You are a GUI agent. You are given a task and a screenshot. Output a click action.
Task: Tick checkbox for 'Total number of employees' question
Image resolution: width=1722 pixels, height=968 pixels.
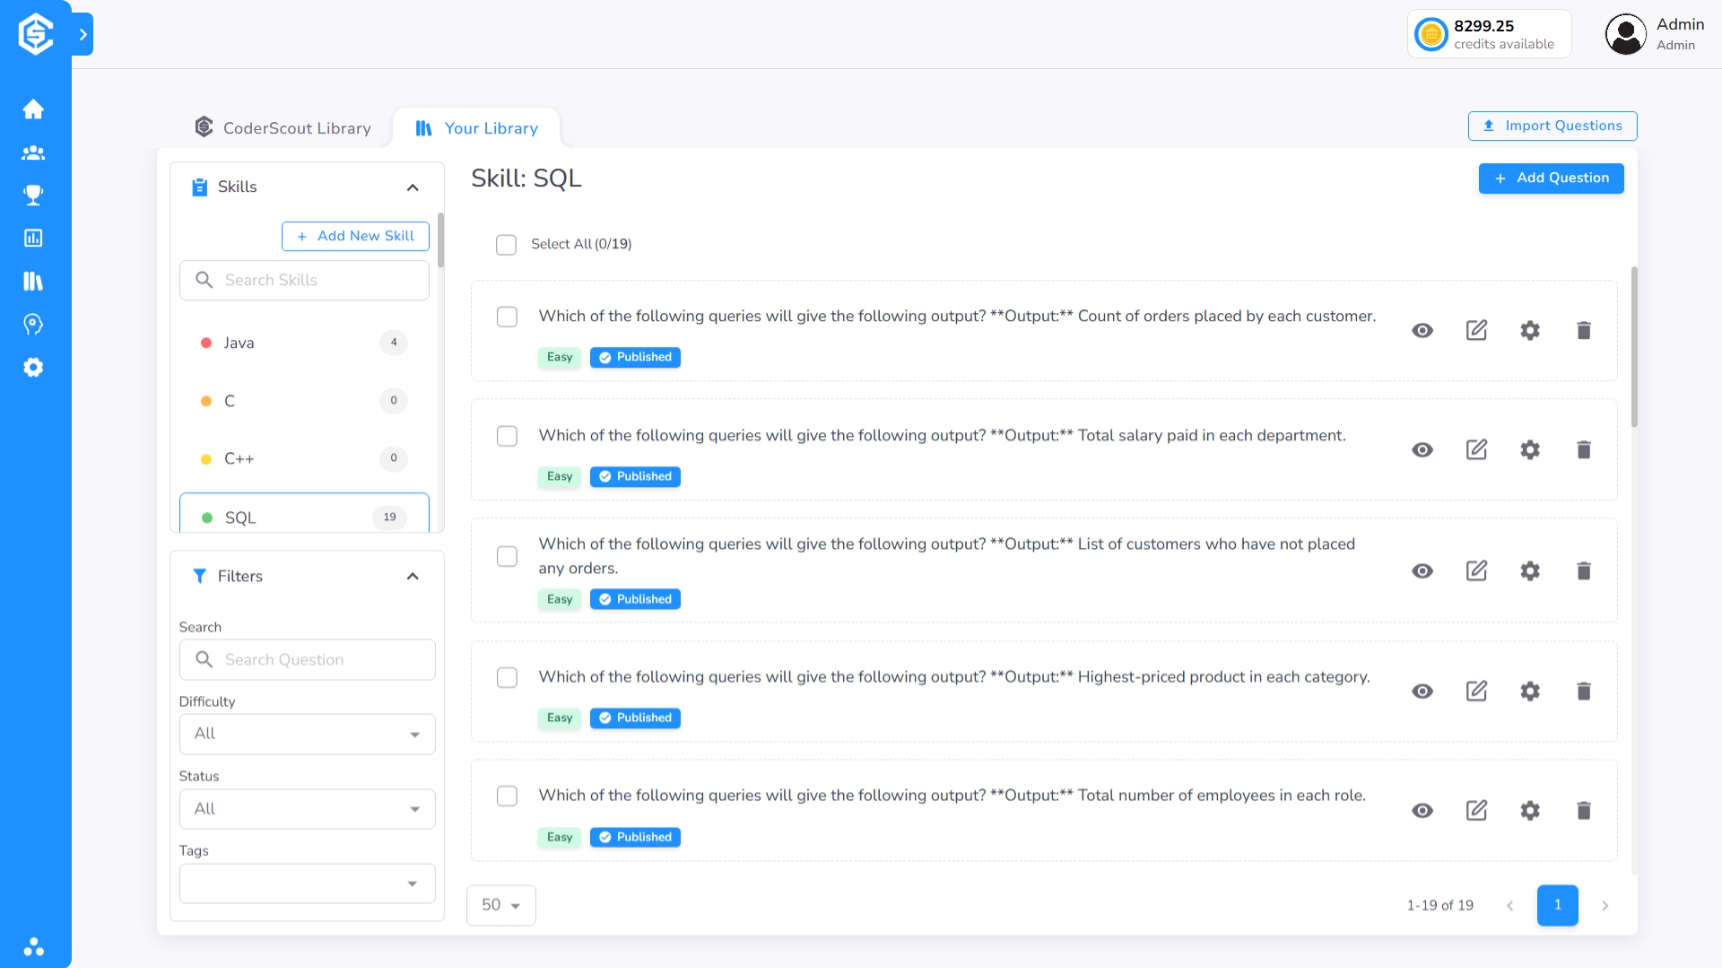click(x=507, y=796)
